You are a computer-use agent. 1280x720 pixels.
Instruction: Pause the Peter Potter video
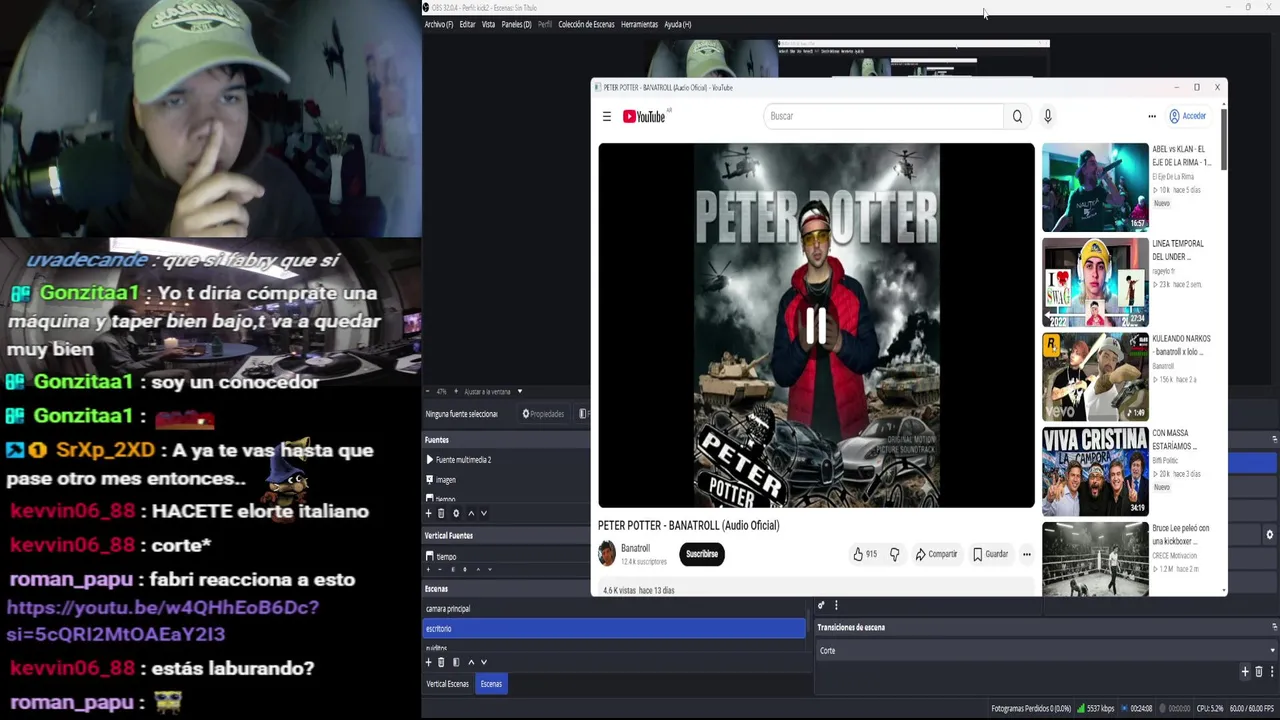click(816, 325)
